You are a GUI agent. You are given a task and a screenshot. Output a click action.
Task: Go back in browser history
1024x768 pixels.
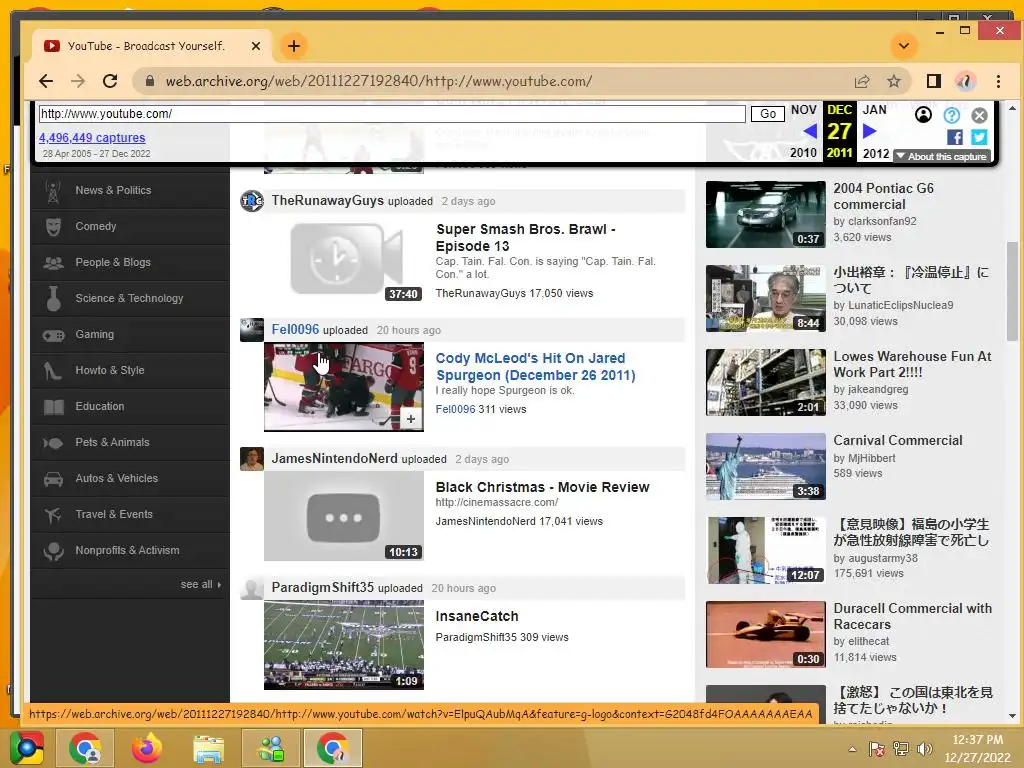(46, 81)
